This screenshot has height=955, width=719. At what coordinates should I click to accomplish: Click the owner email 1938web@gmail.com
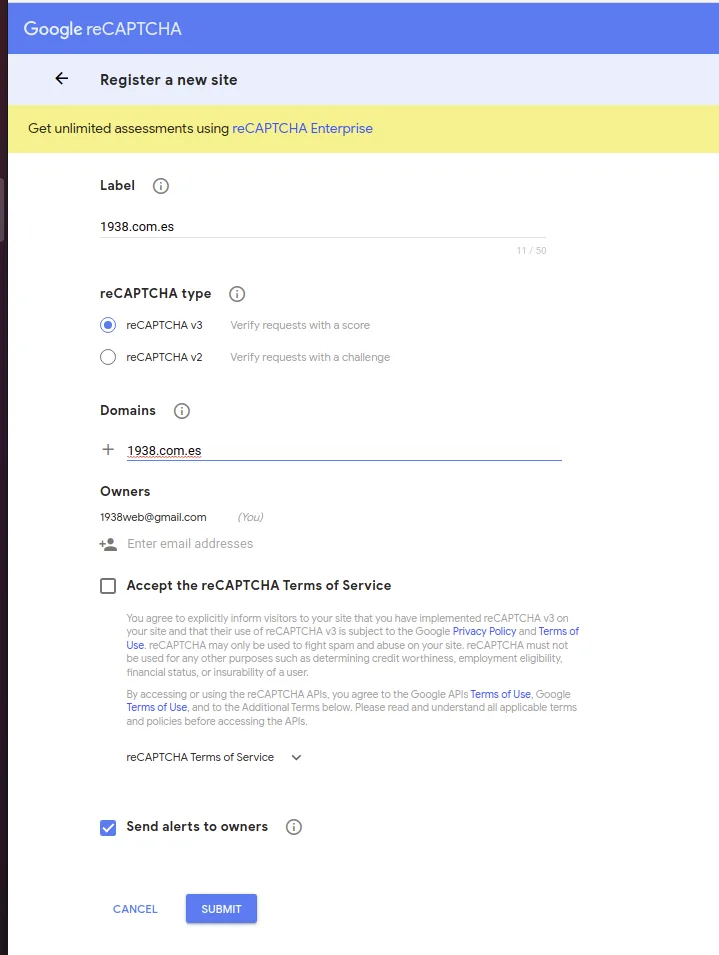pos(153,517)
